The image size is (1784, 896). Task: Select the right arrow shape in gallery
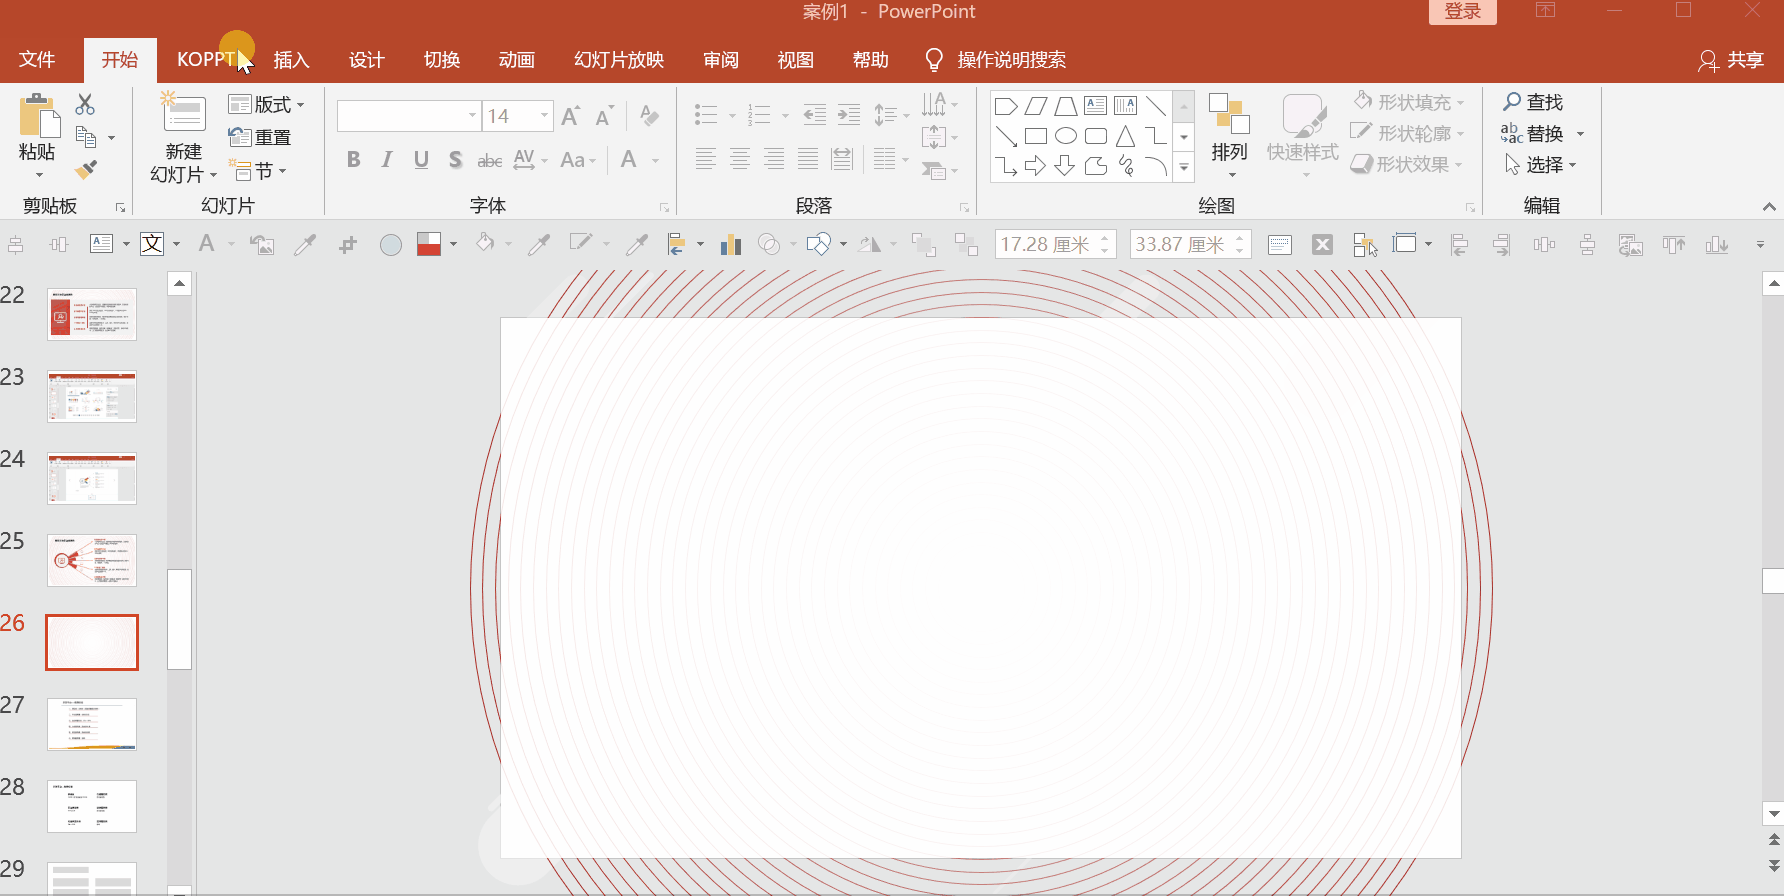pyautogui.click(x=1036, y=166)
